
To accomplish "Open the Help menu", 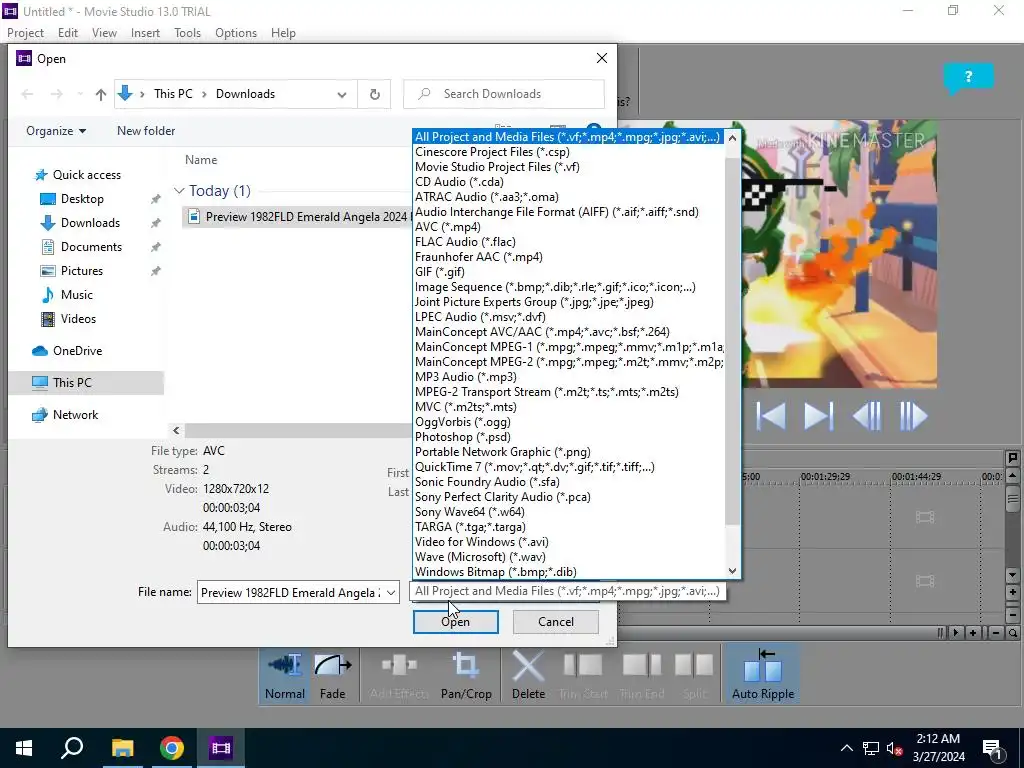I will coord(283,33).
